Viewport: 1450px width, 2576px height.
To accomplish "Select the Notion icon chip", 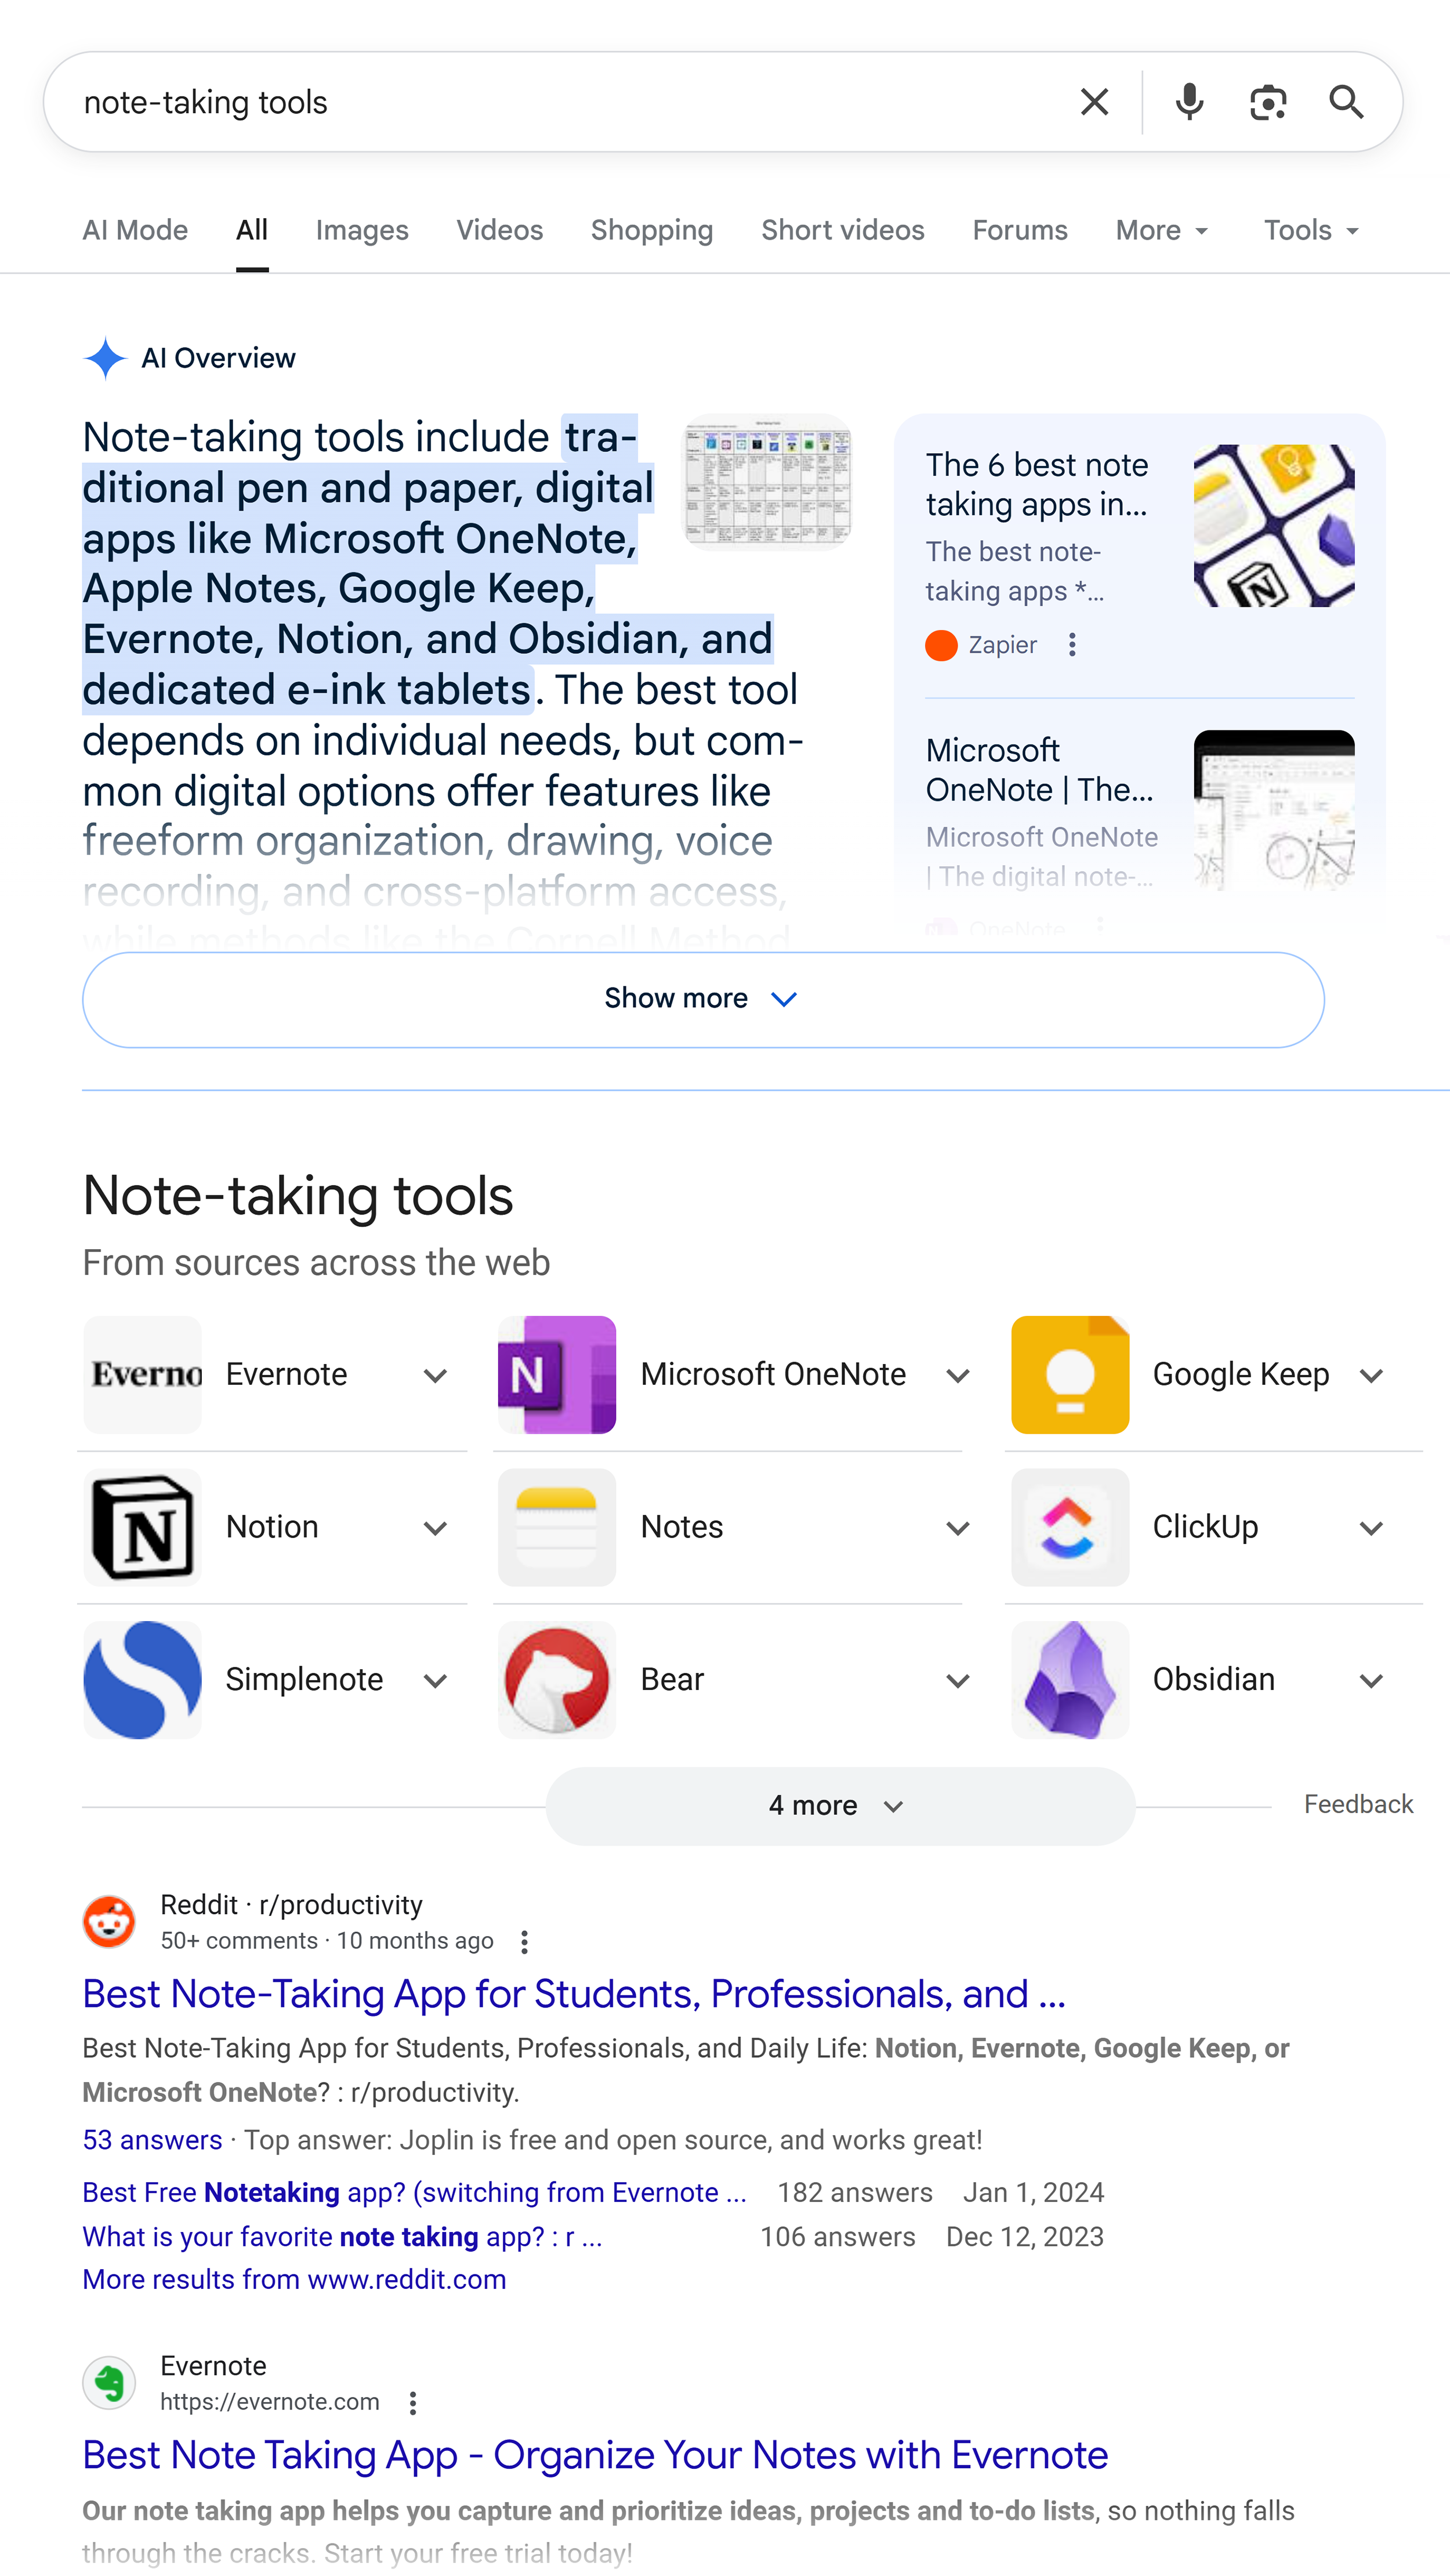I will coord(142,1527).
